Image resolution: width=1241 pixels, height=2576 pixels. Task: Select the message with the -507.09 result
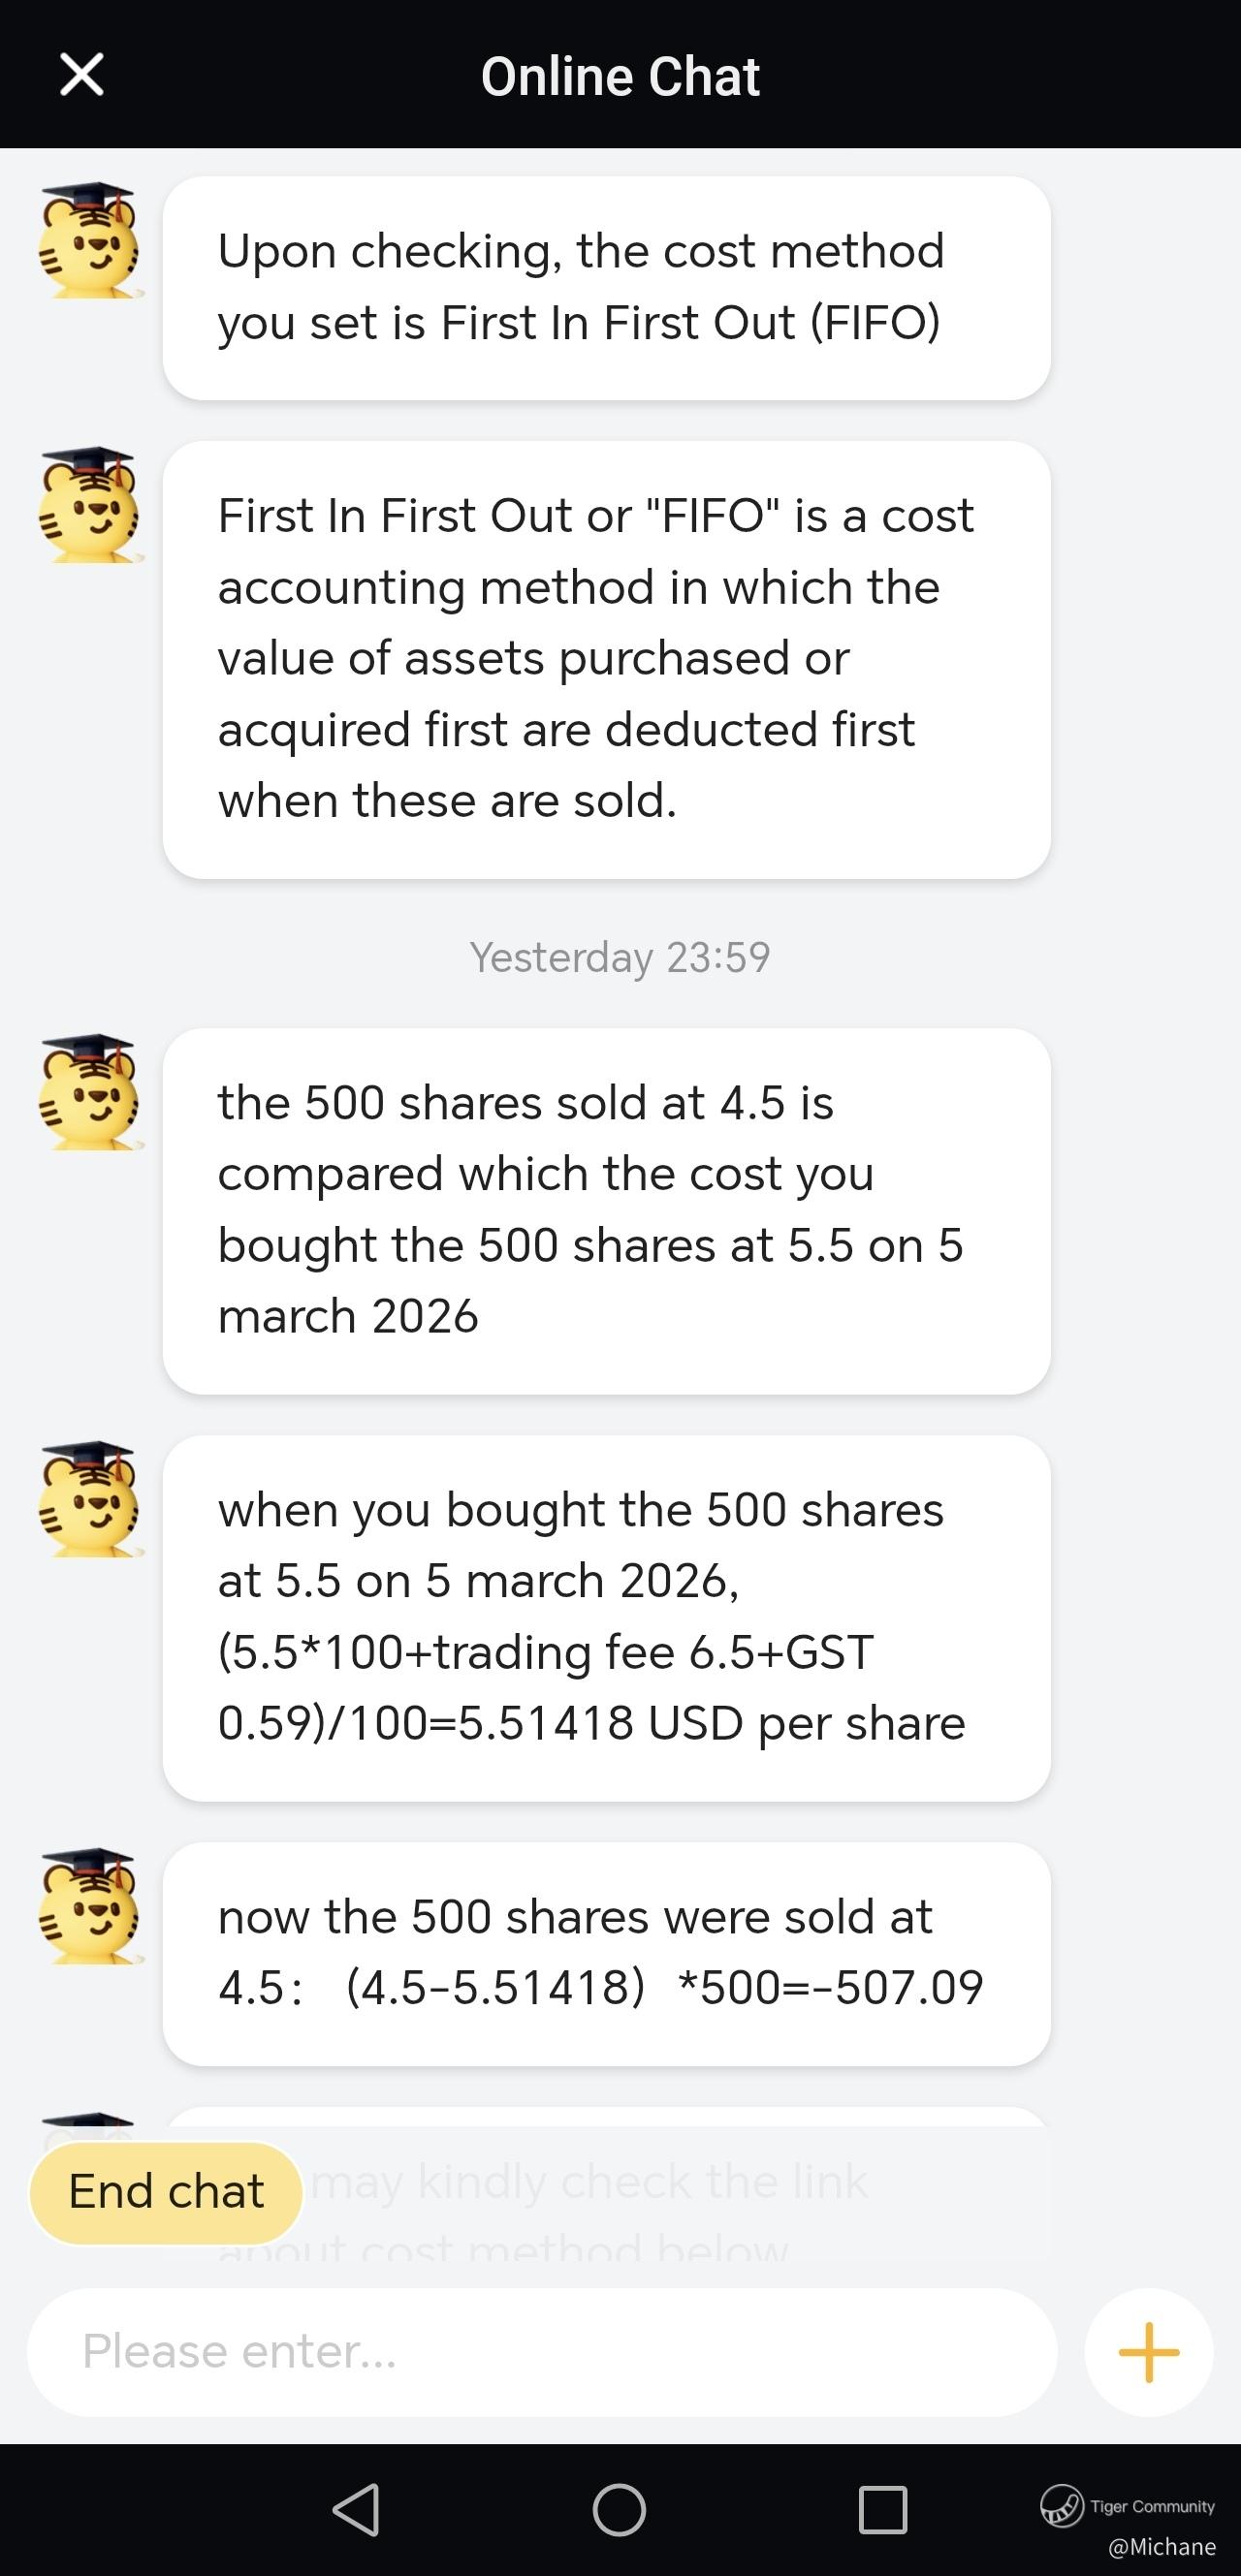coord(606,1954)
